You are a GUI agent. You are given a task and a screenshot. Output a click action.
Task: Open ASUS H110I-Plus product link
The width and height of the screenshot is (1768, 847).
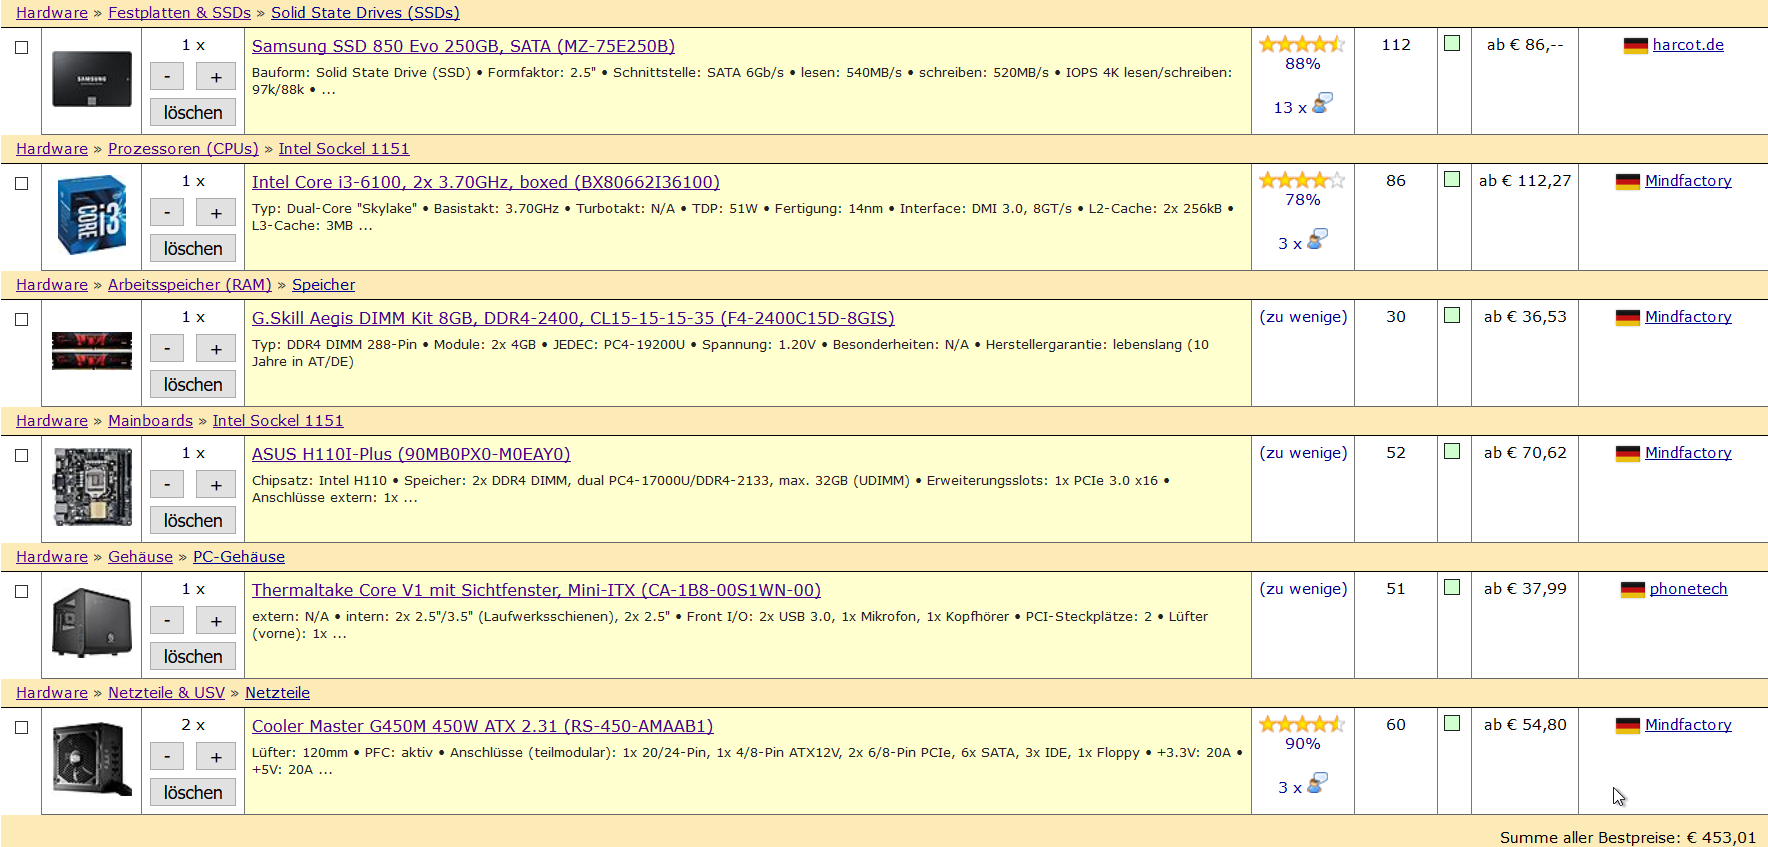click(411, 454)
